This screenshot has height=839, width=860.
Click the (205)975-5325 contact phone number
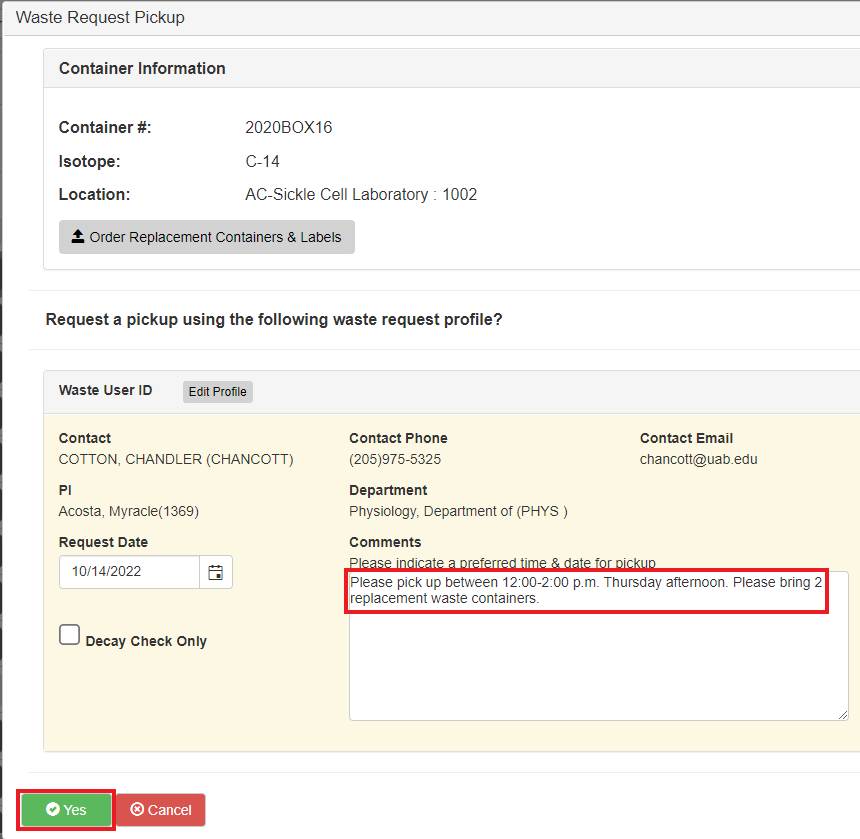[395, 459]
